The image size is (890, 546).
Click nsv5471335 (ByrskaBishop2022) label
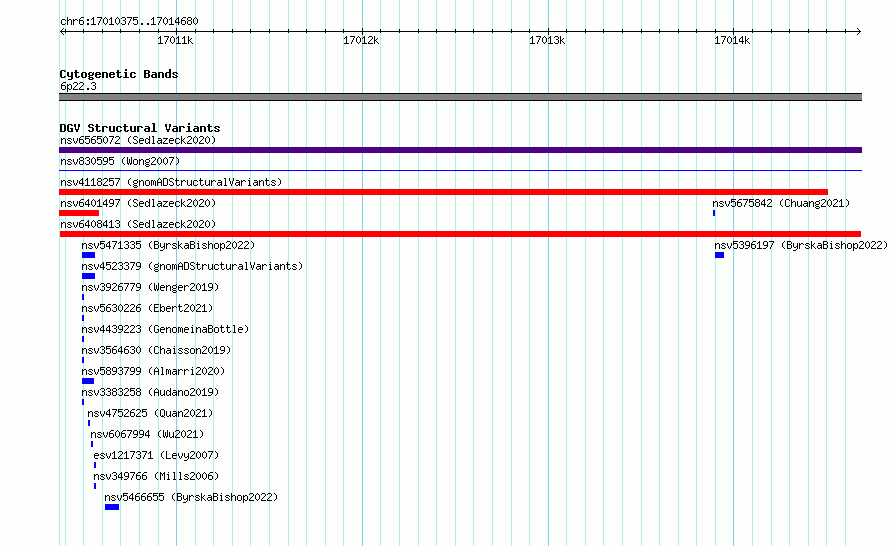tap(168, 245)
